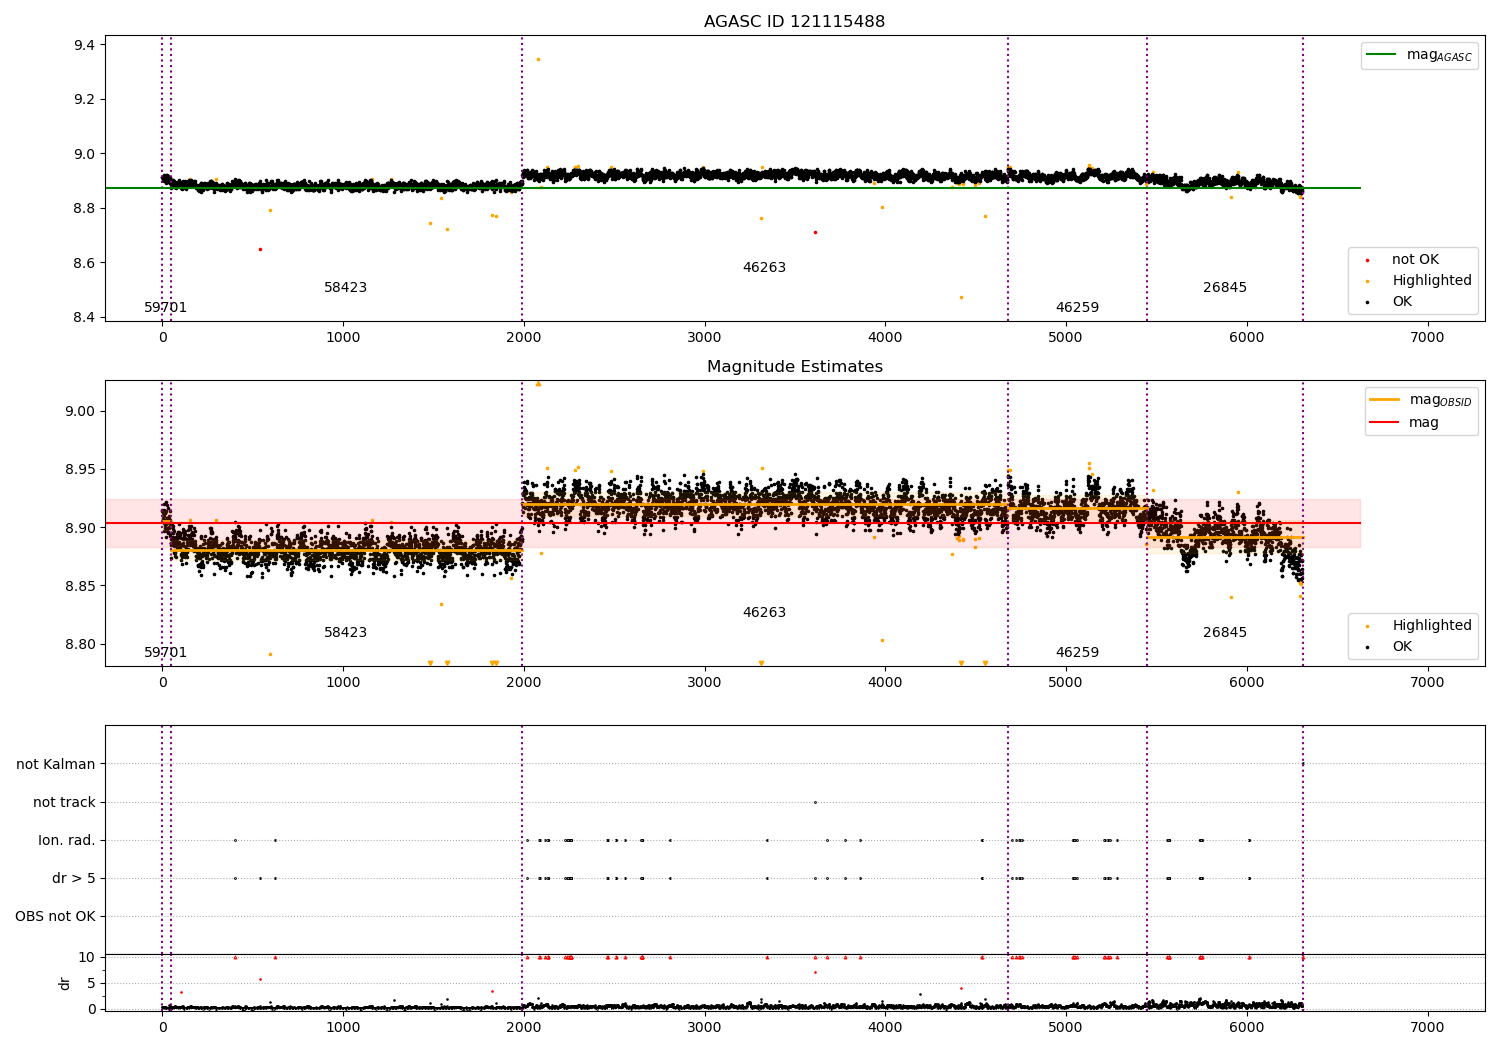This screenshot has height=1050, width=1500.
Task: Click the red not-OK point near 8.65 magnitude
Action: coord(260,249)
